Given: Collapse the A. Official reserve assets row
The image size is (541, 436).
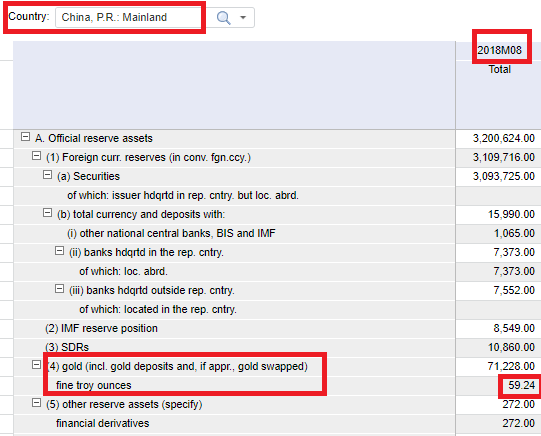Looking at the screenshot, I should pos(25,137).
